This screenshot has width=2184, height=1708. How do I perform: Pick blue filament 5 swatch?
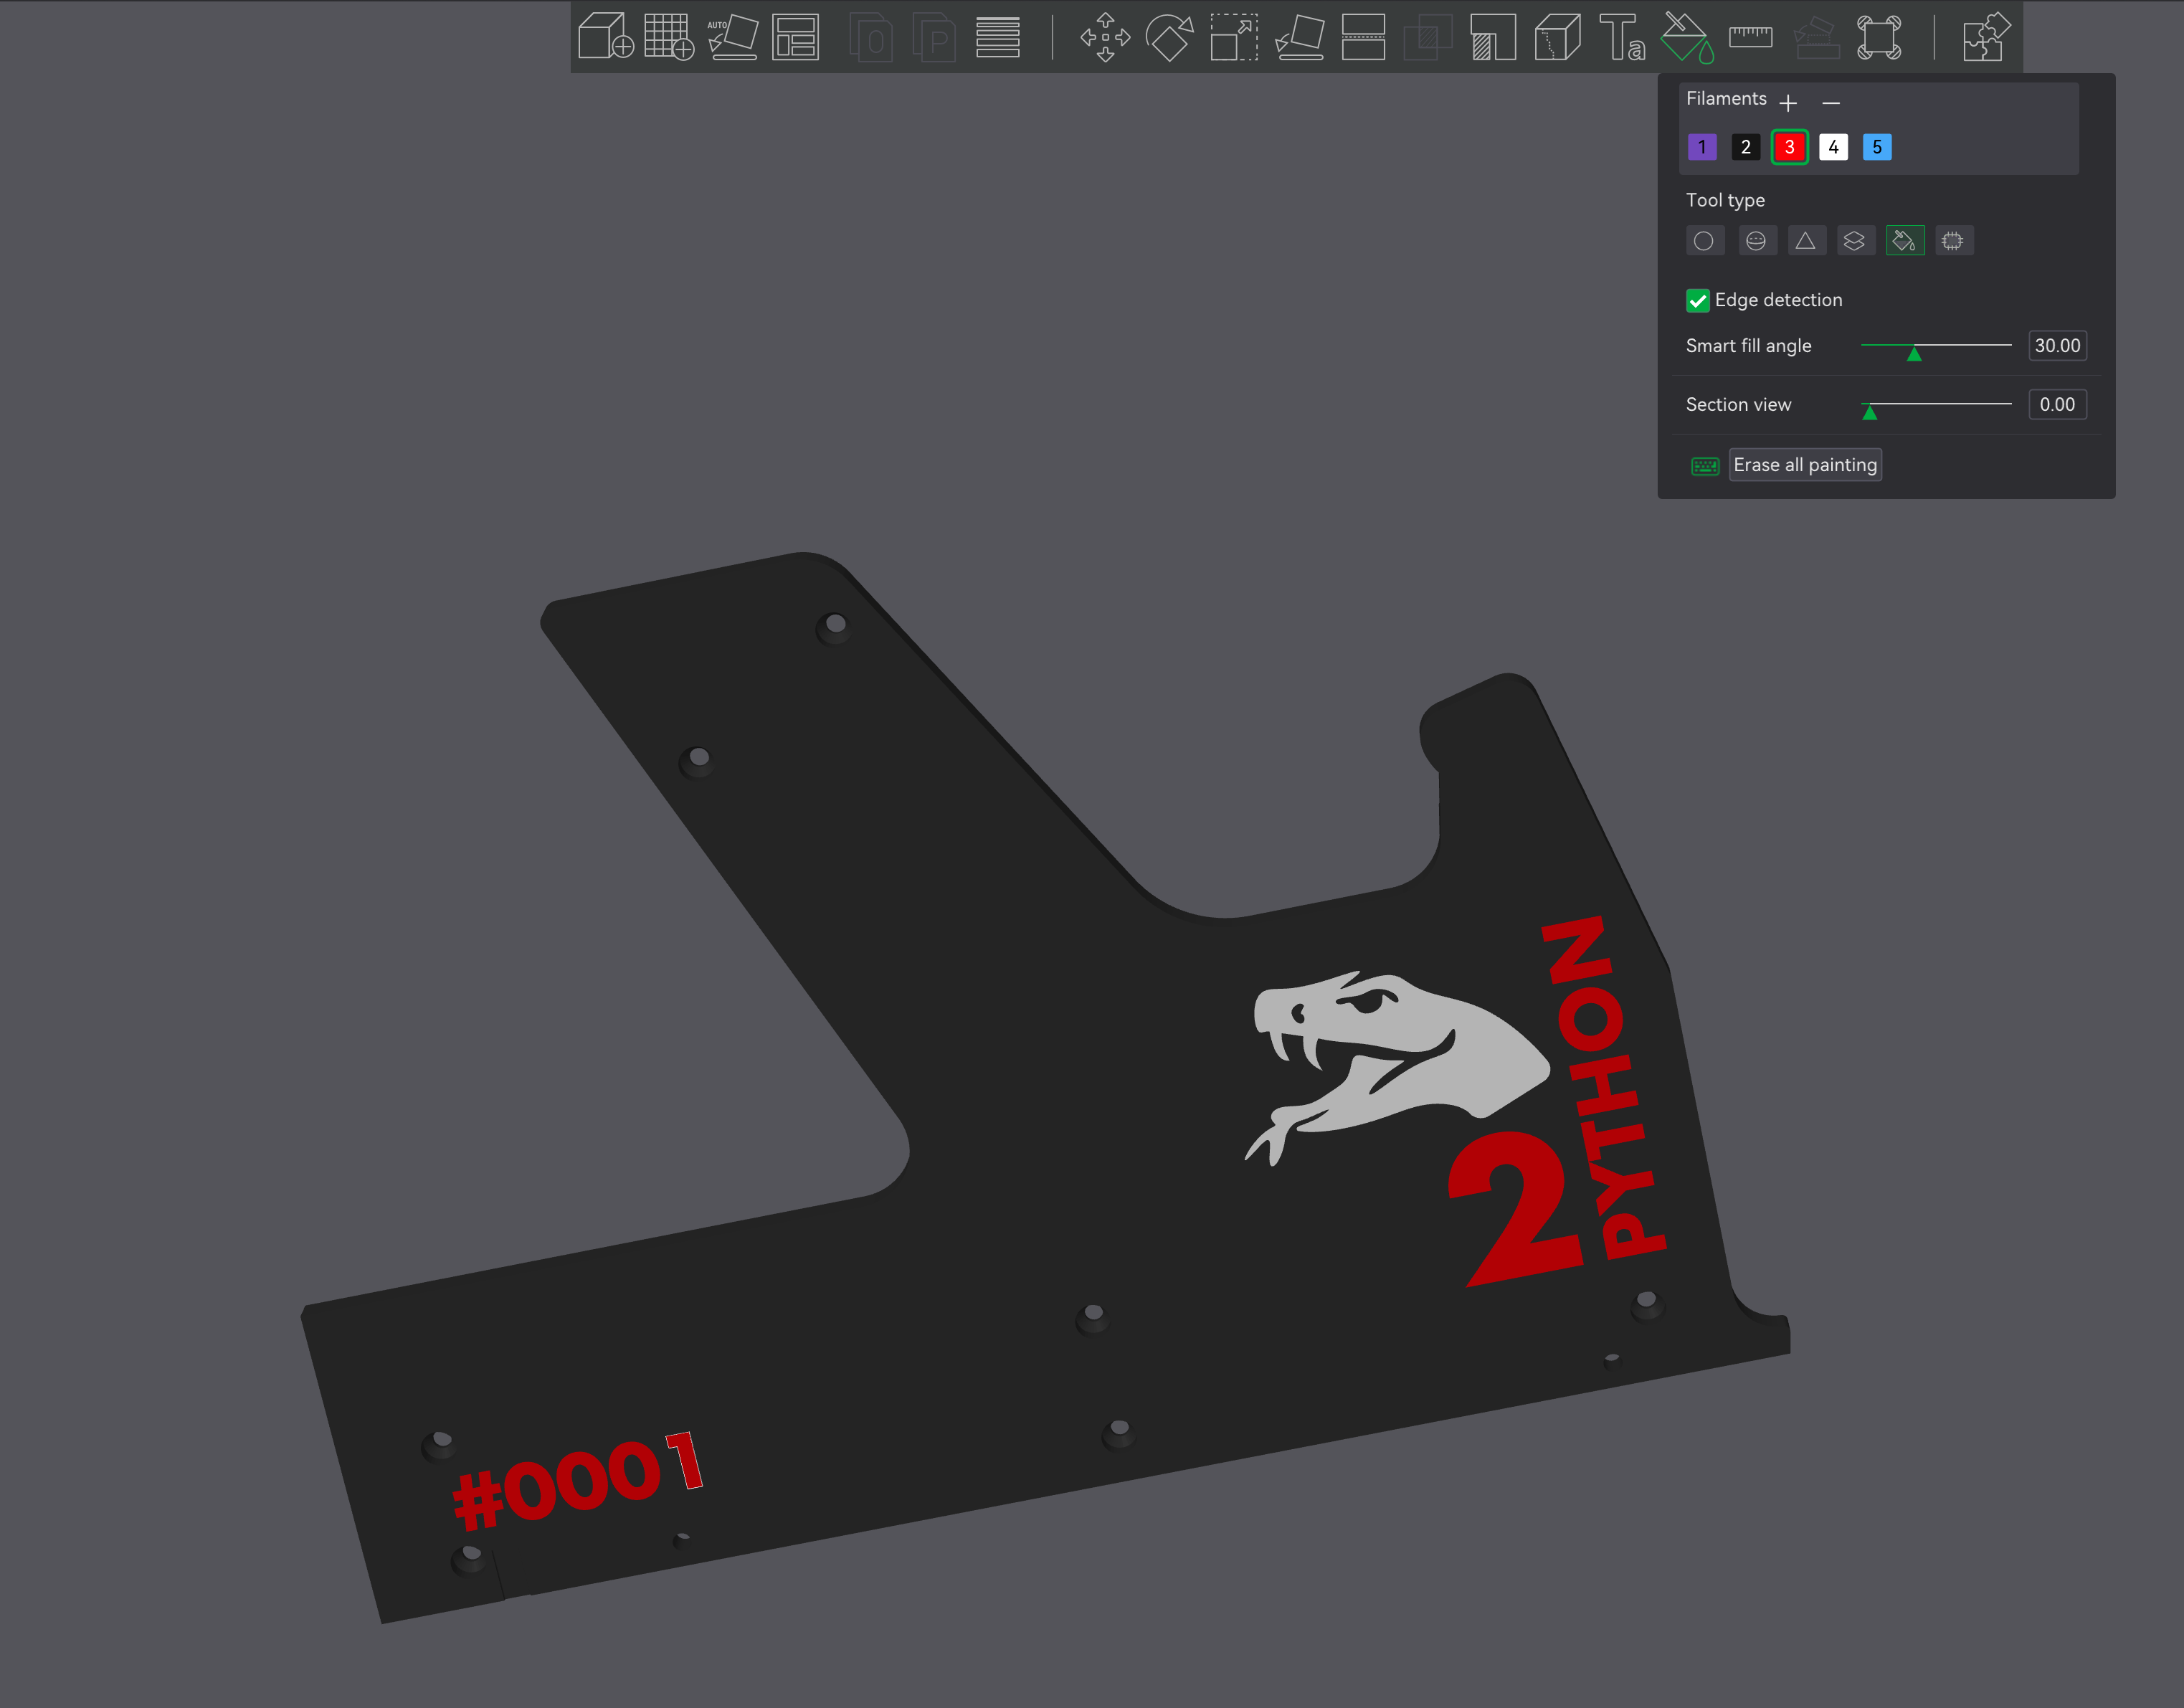pos(1877,147)
